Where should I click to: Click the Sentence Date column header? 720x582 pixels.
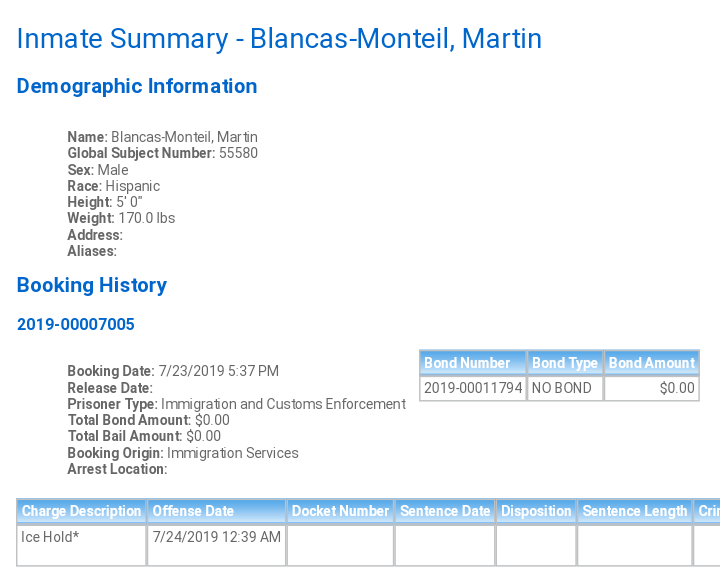(x=445, y=511)
